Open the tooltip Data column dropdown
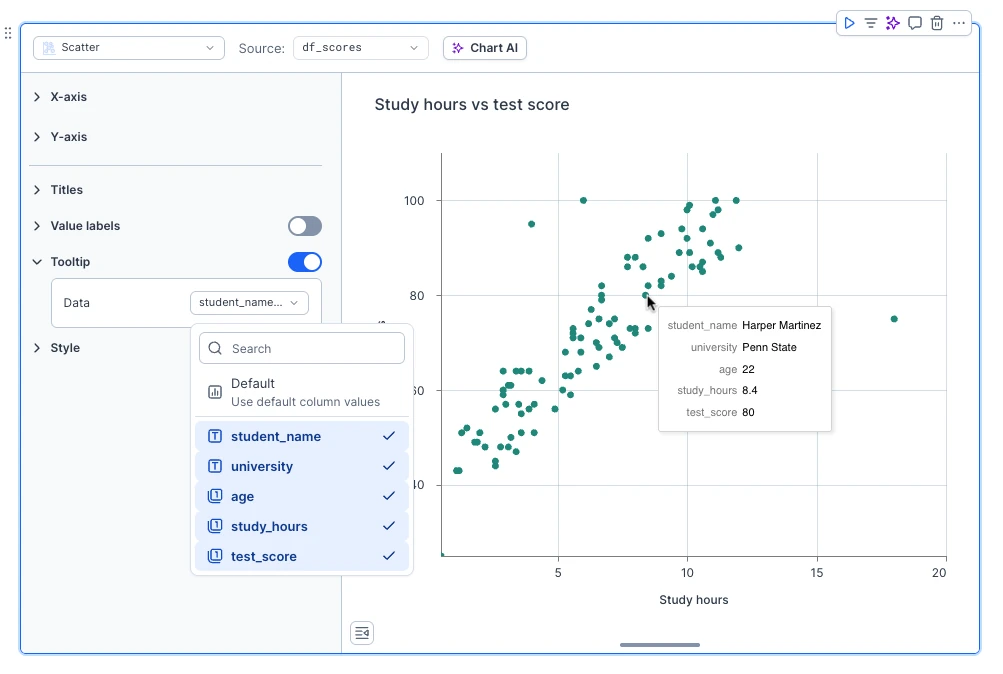The height and width of the screenshot is (674, 1003). 249,302
